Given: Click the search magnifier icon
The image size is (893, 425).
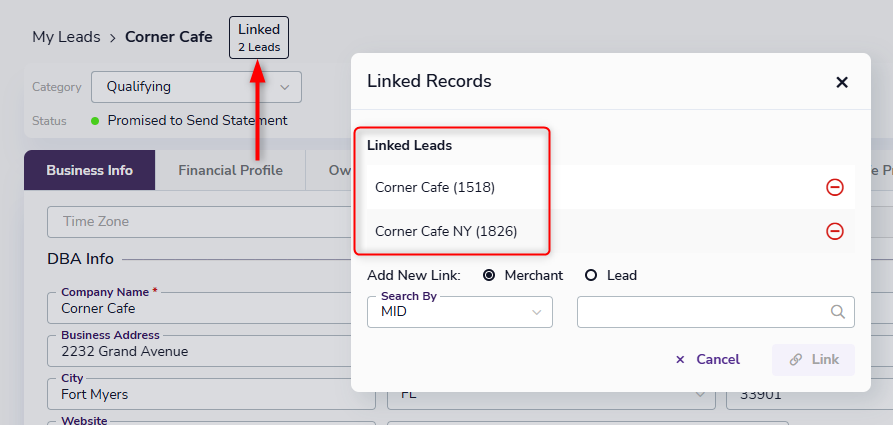Looking at the screenshot, I should [838, 312].
